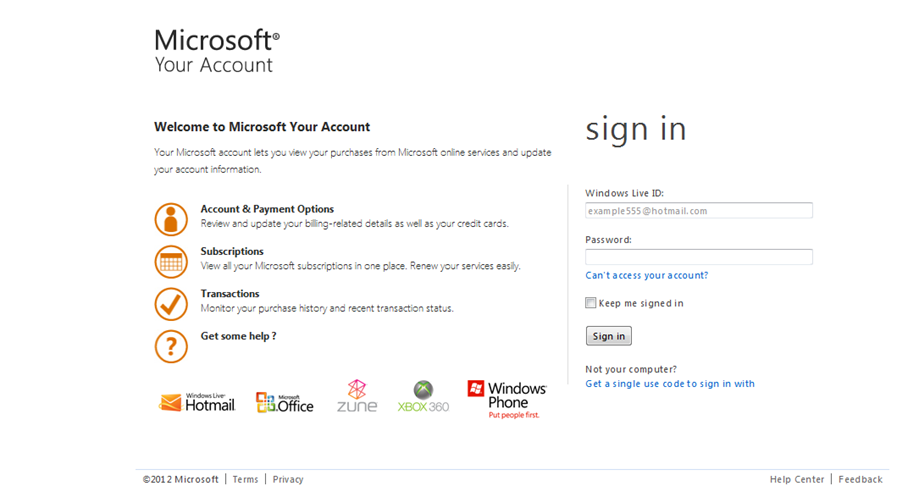This screenshot has height=502, width=908.
Task: Click the Account & Payment Options person icon
Action: (171, 219)
